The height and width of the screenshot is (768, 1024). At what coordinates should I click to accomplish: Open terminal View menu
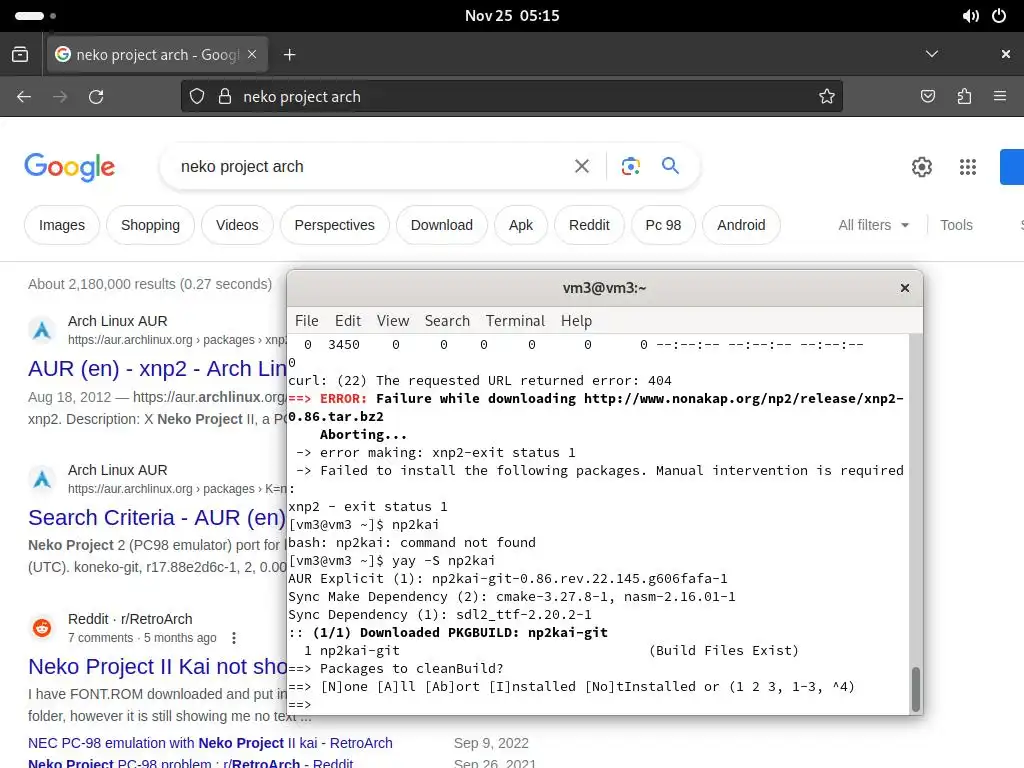[392, 321]
